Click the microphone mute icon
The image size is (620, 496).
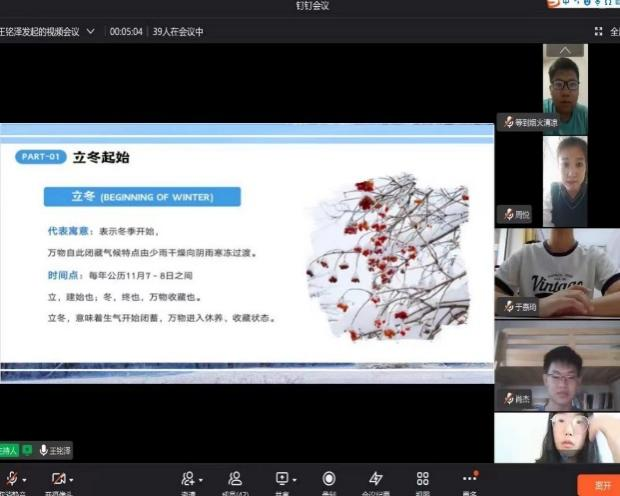[x=11, y=478]
